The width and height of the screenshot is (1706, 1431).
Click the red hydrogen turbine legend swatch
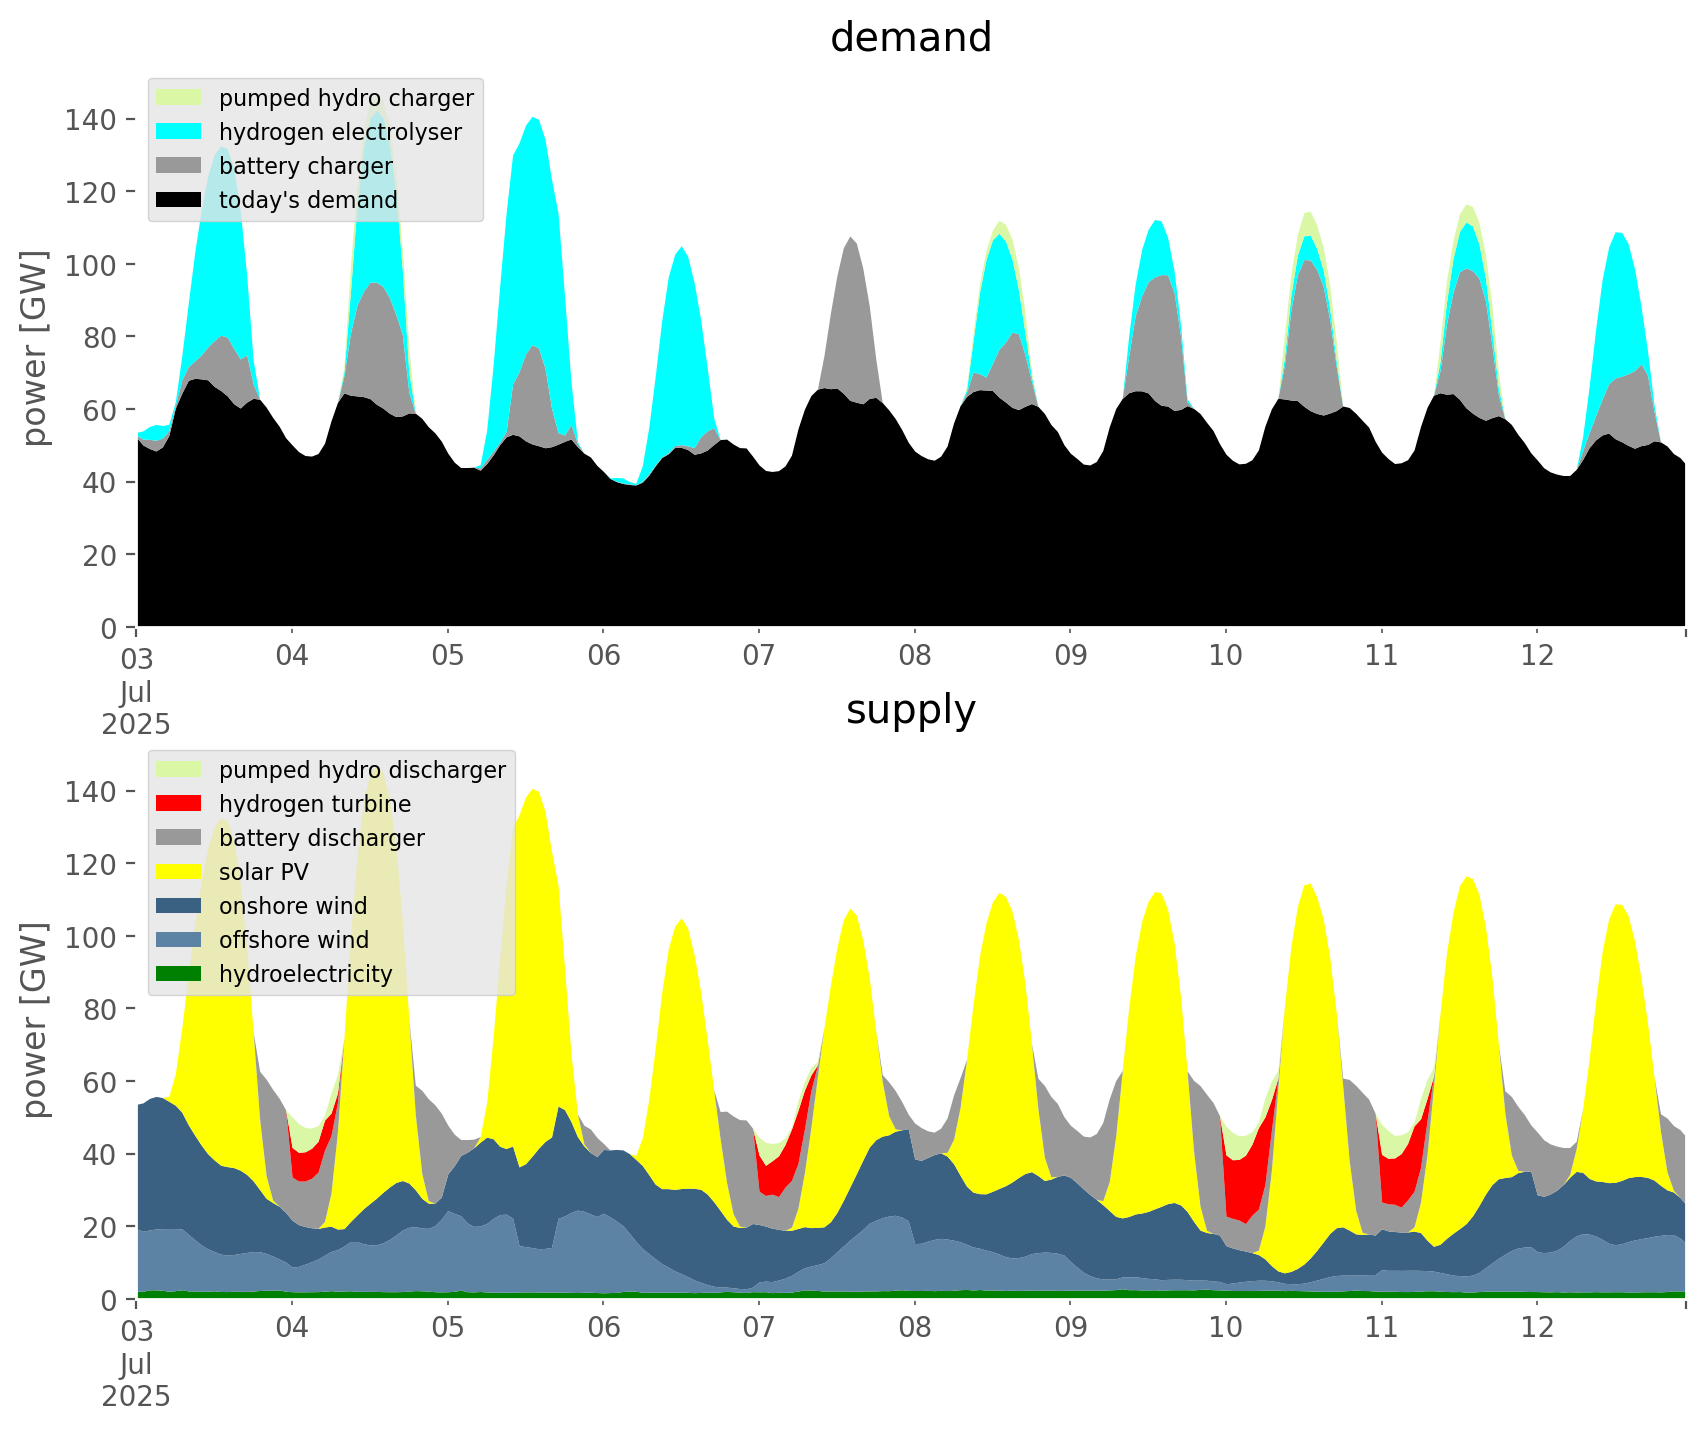click(x=179, y=804)
